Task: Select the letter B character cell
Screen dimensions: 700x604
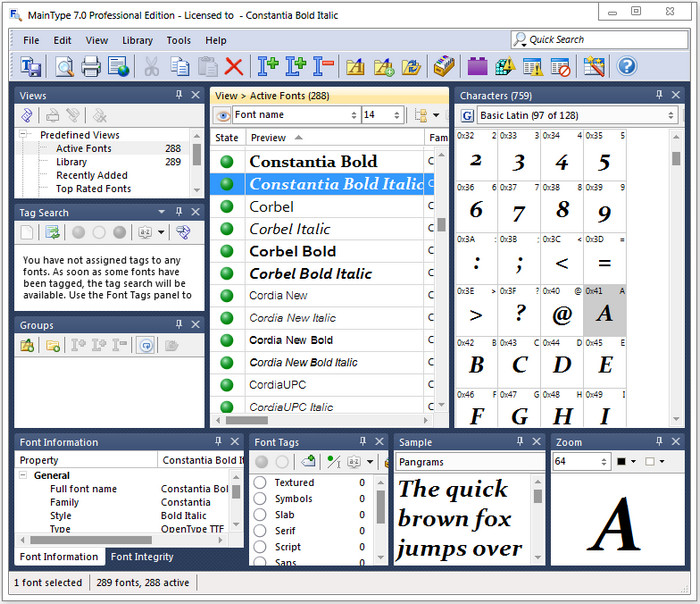Action: pos(476,362)
